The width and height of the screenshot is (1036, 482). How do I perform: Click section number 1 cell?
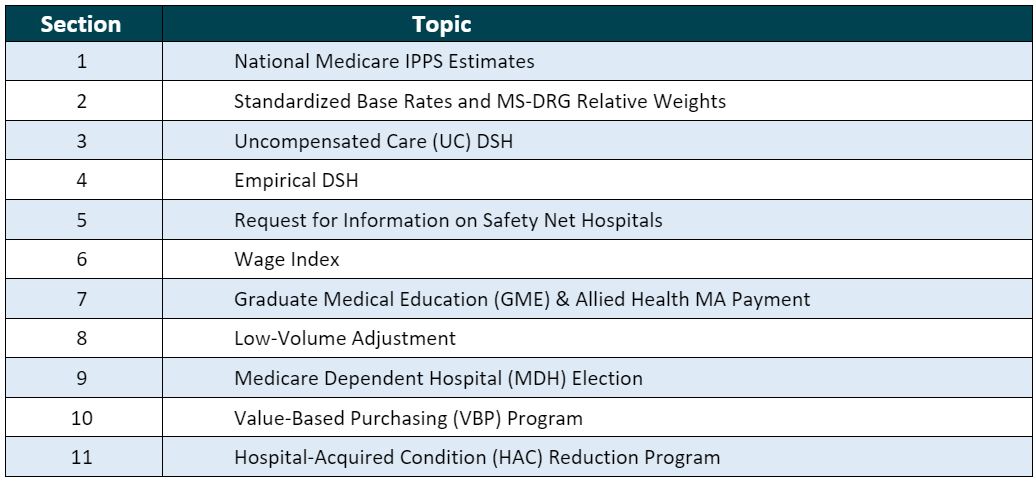pos(81,62)
